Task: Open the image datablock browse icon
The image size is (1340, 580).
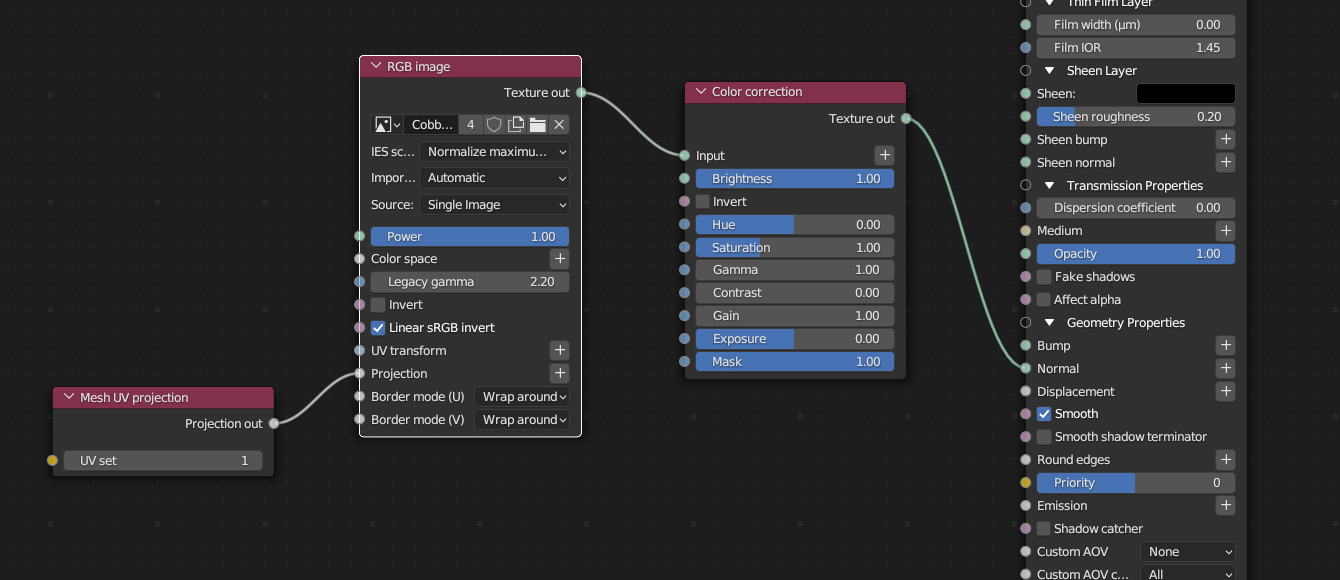Action: point(387,125)
